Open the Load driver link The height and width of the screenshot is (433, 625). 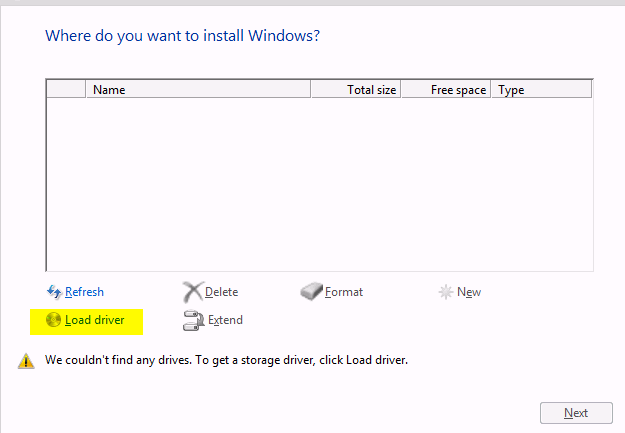[x=94, y=320]
